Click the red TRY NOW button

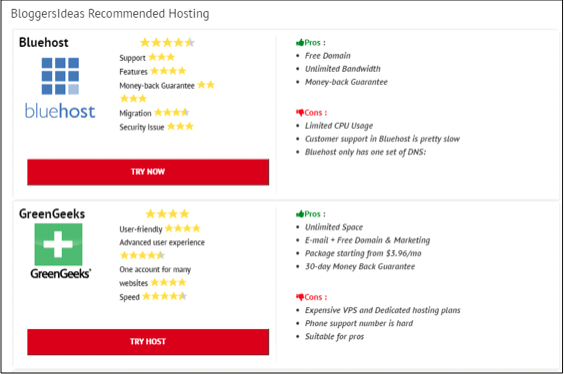[x=148, y=172]
